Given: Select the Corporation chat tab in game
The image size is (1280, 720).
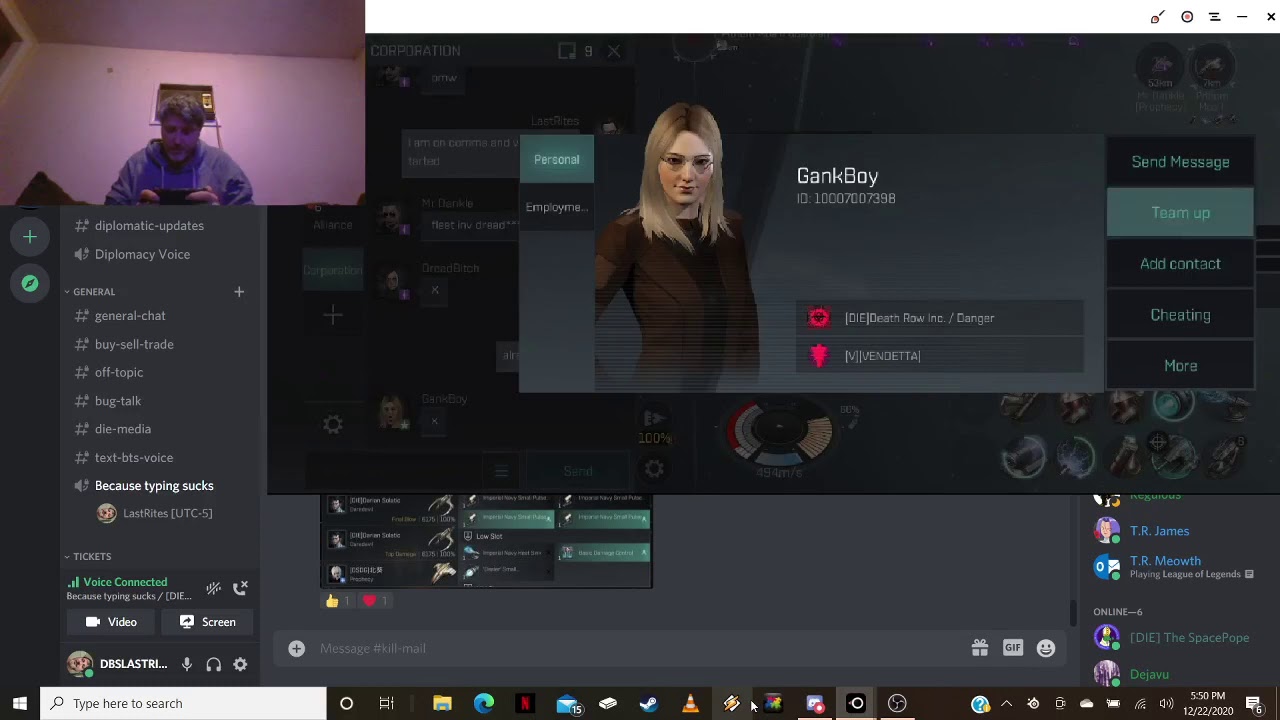Looking at the screenshot, I should click(333, 270).
